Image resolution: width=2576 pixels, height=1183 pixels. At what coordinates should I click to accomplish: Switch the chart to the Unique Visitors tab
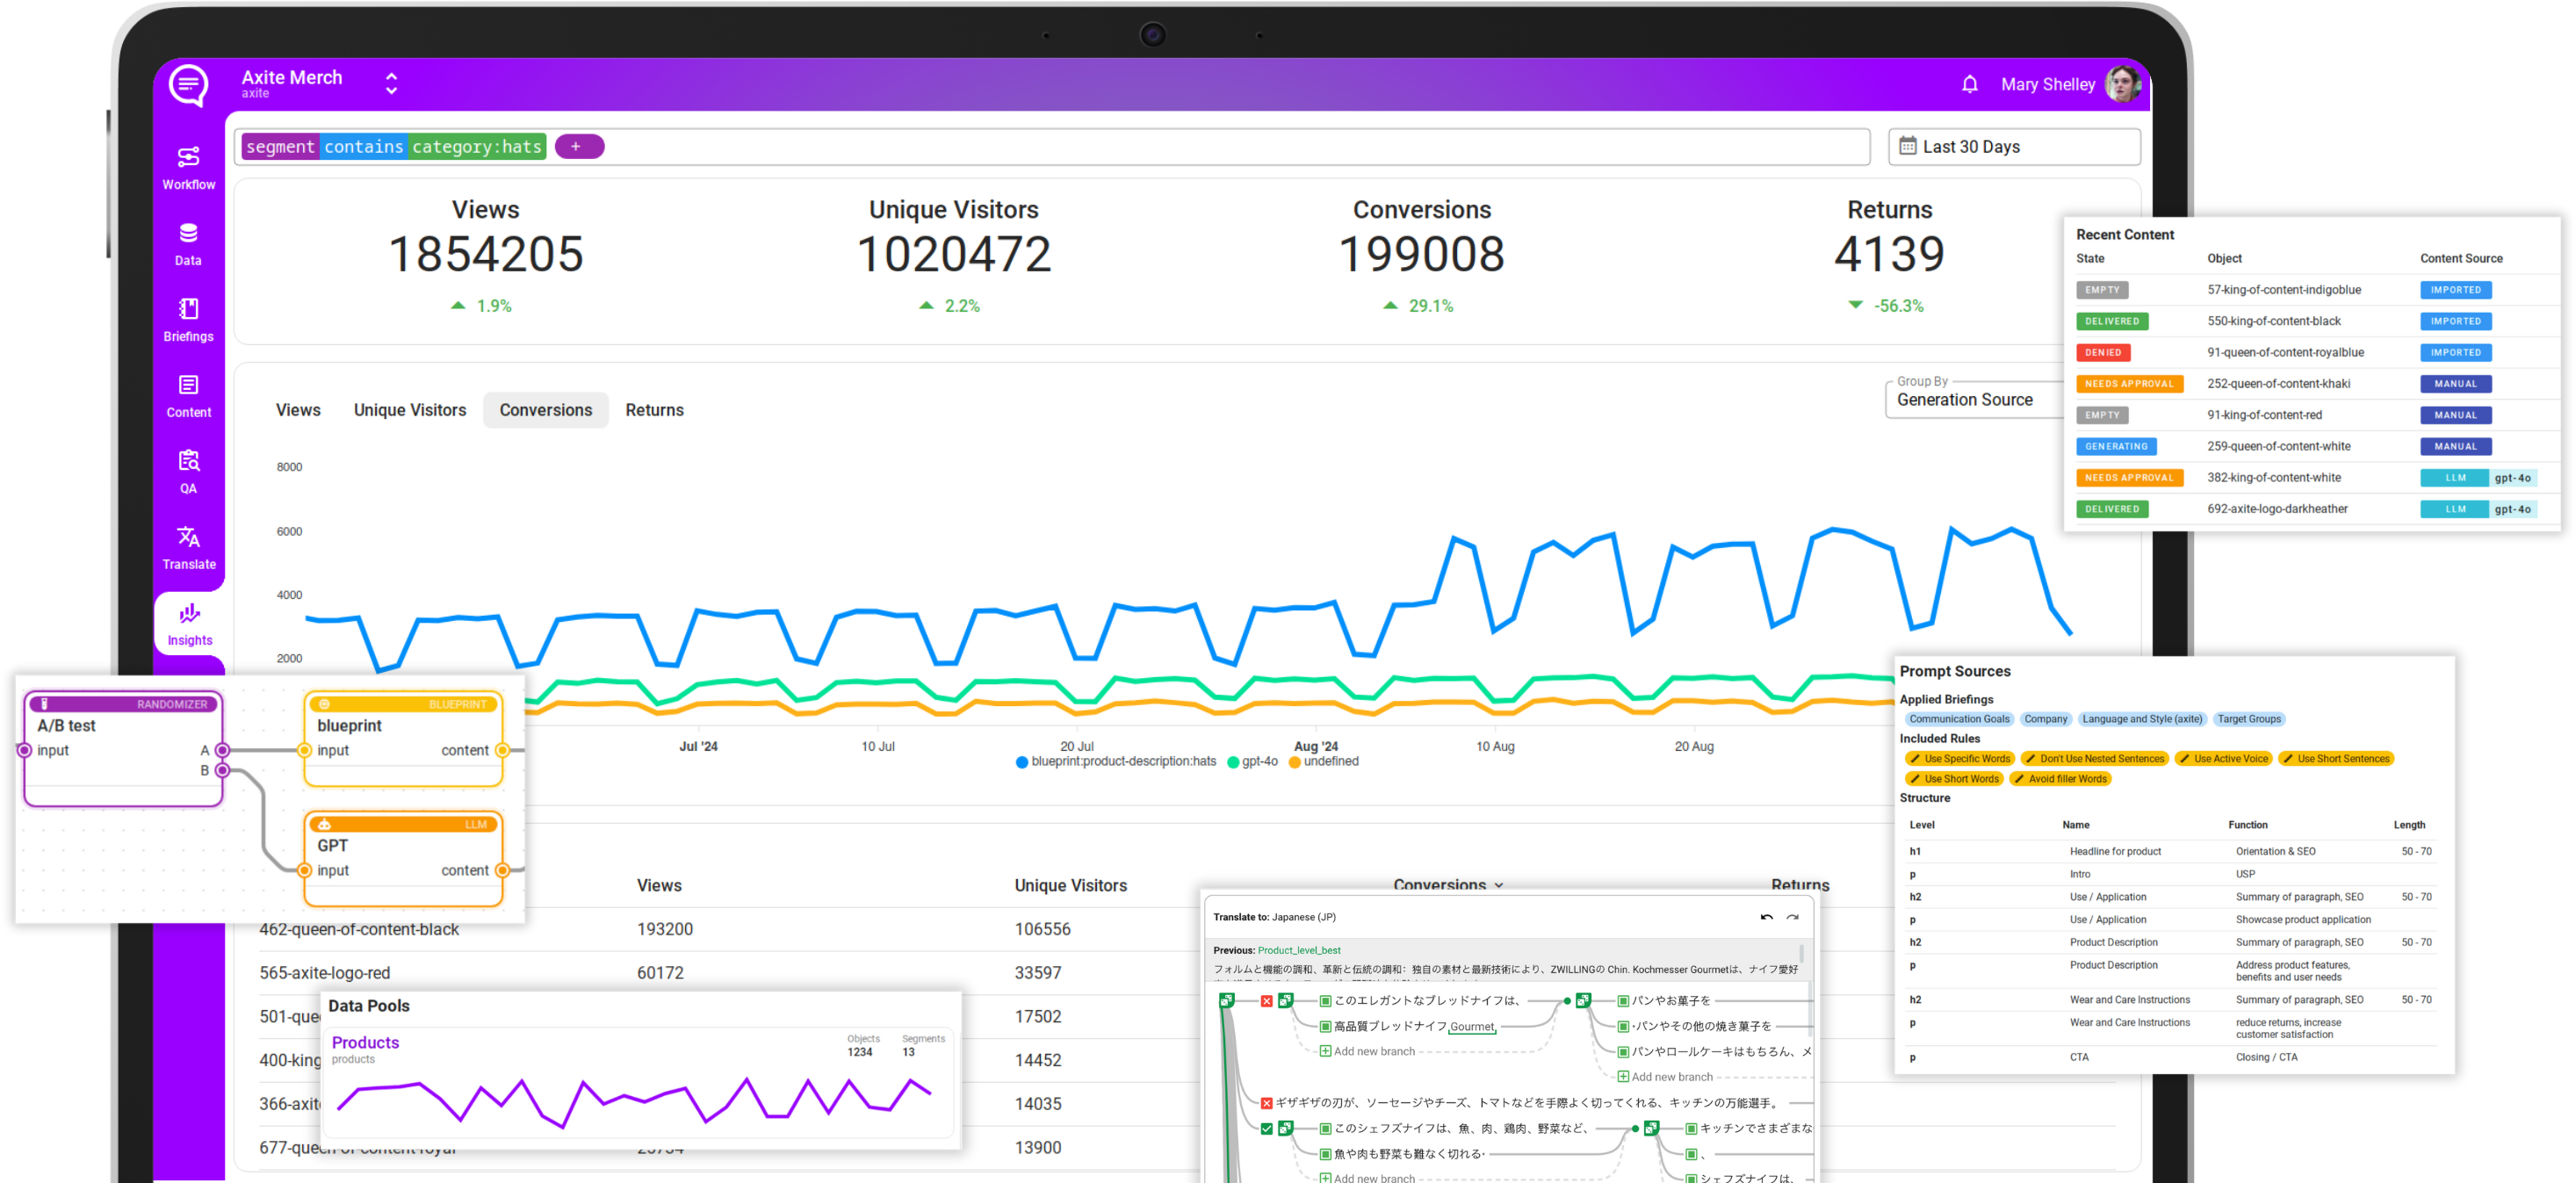(410, 410)
